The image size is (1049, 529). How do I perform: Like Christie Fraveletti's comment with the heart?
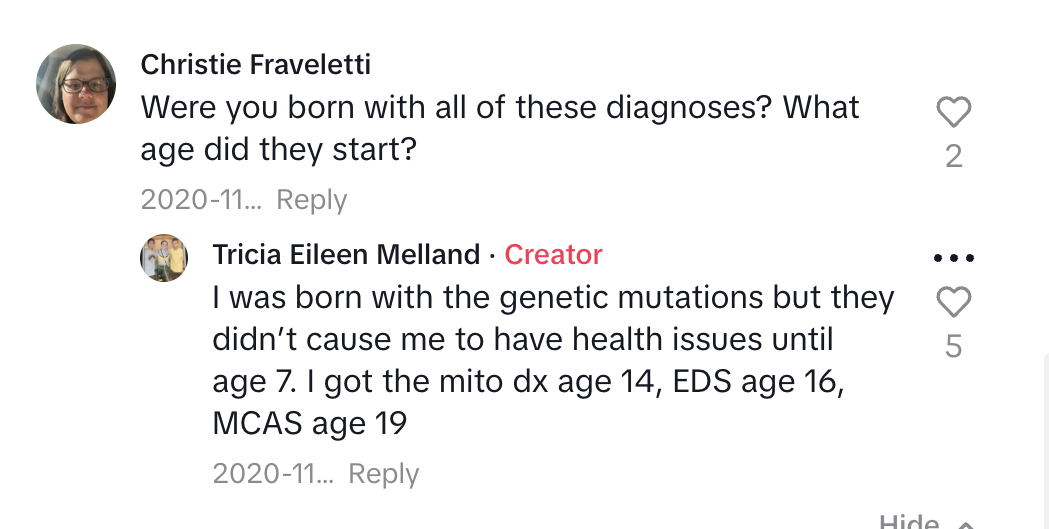(953, 112)
